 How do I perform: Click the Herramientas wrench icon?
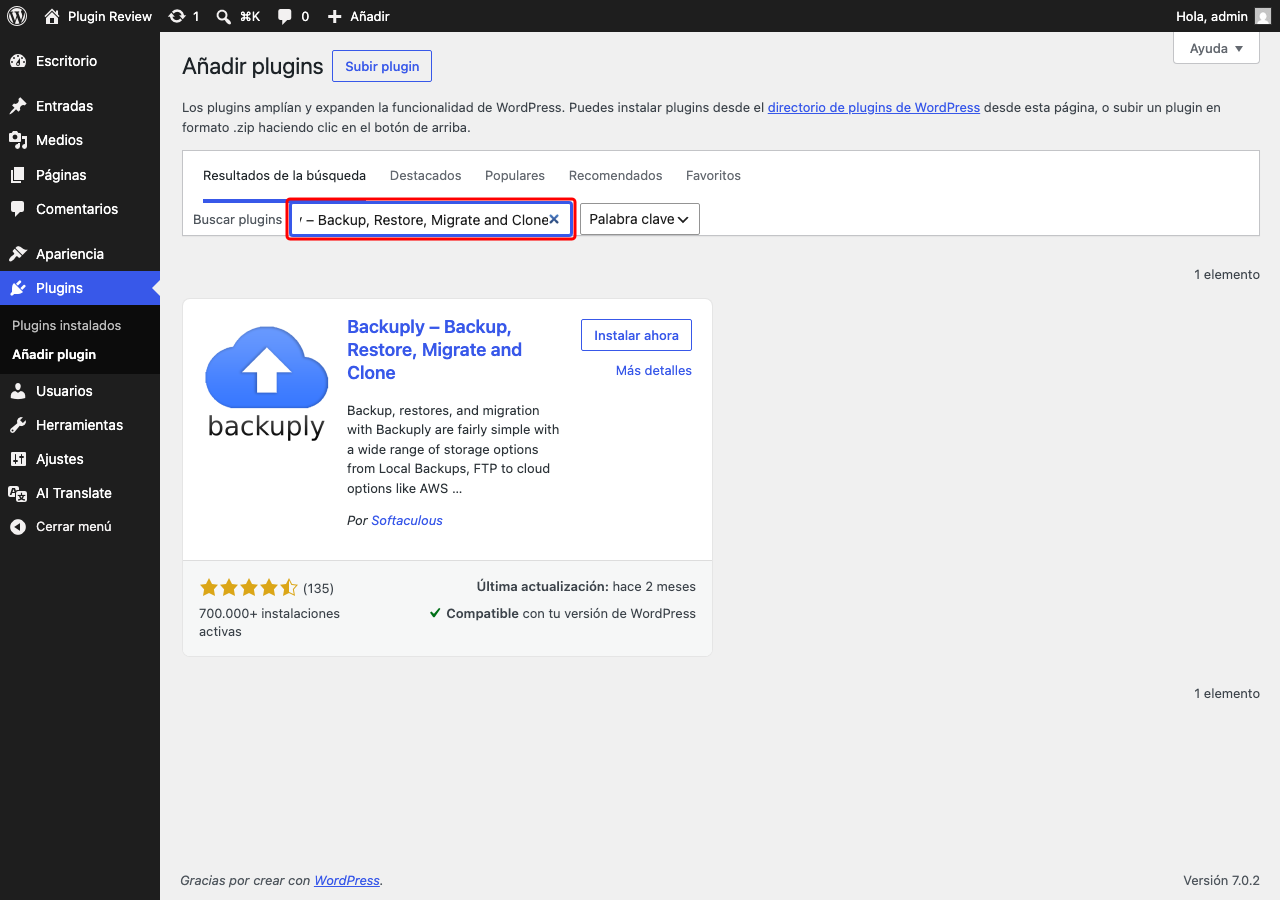pyautogui.click(x=18, y=425)
